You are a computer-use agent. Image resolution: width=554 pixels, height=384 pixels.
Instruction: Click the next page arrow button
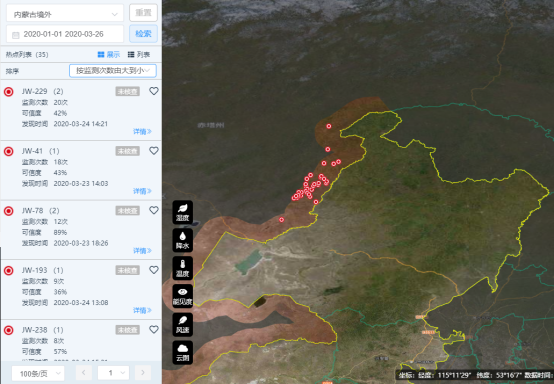[143, 373]
